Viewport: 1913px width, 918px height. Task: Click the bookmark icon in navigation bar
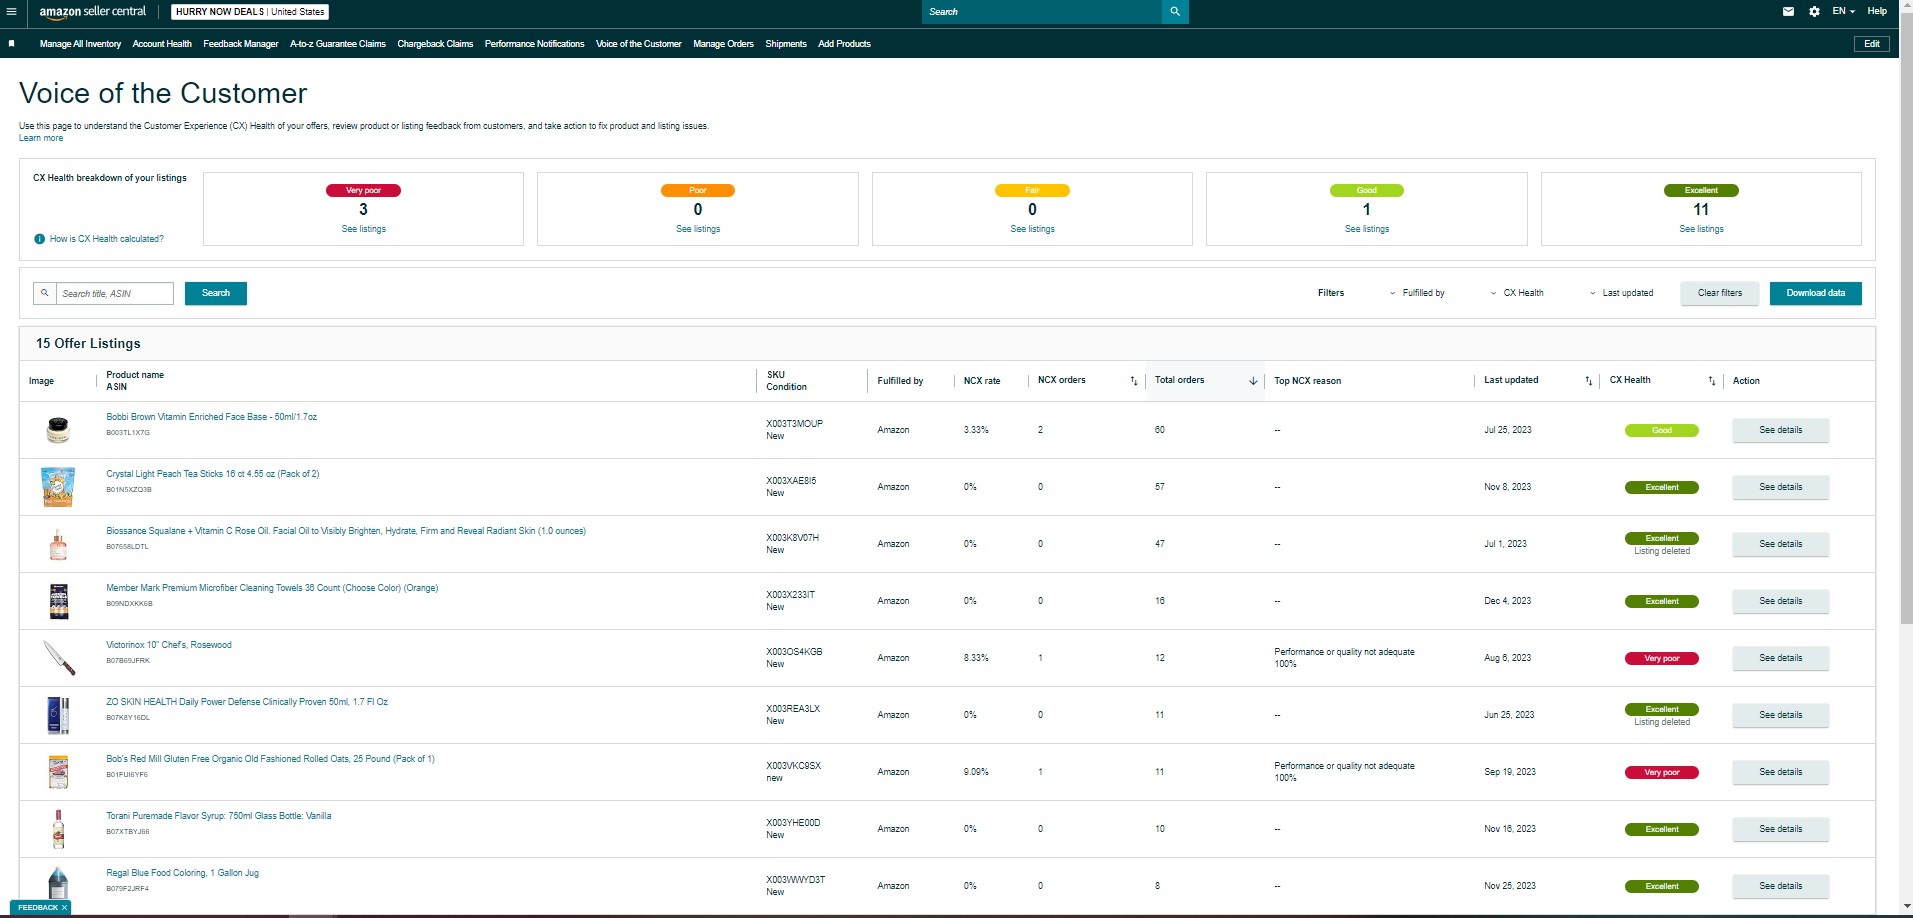pos(12,44)
